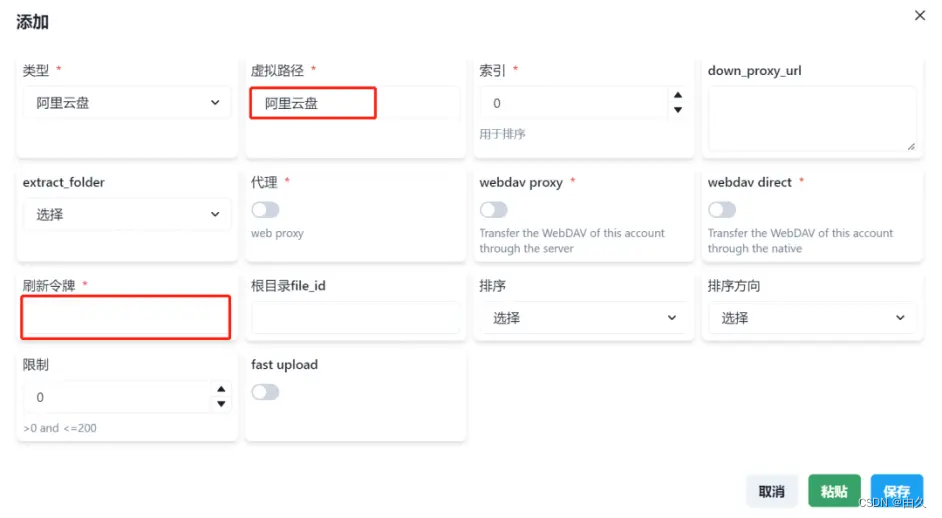Screen dimensions: 942x518
Task: Enable the webdav direct switch
Action: 721,210
